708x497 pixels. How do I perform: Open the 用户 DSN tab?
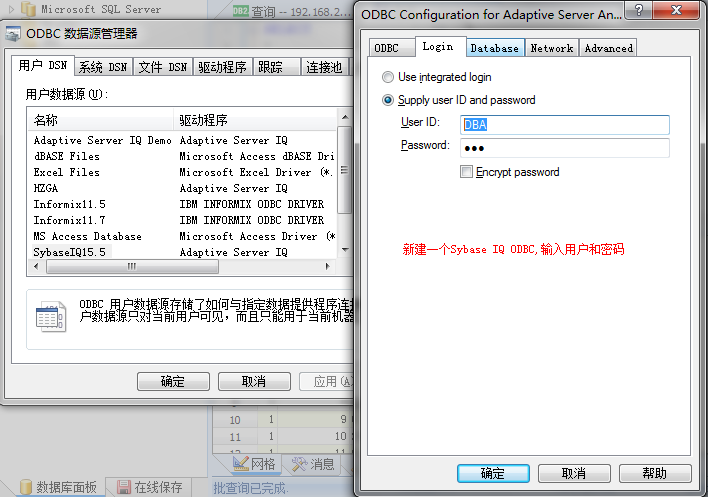(x=43, y=65)
